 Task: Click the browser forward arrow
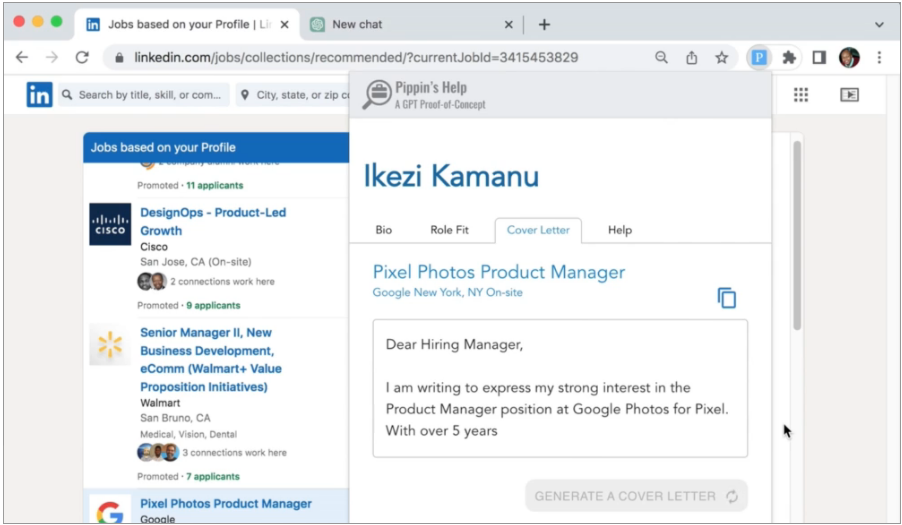point(52,57)
